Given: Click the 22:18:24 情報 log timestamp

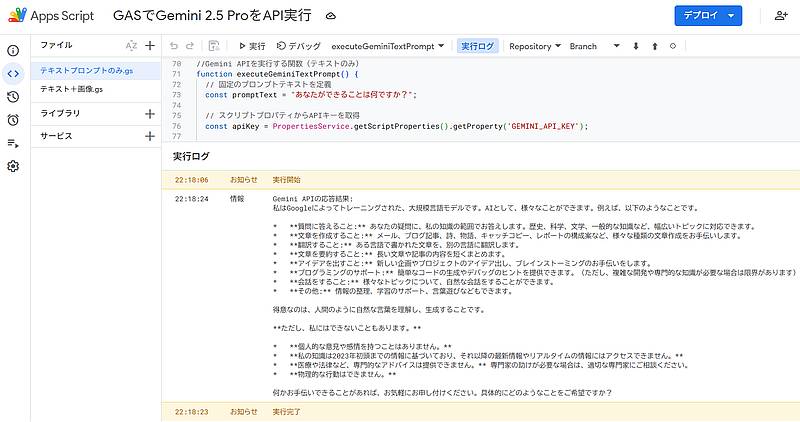Looking at the screenshot, I should tap(192, 199).
